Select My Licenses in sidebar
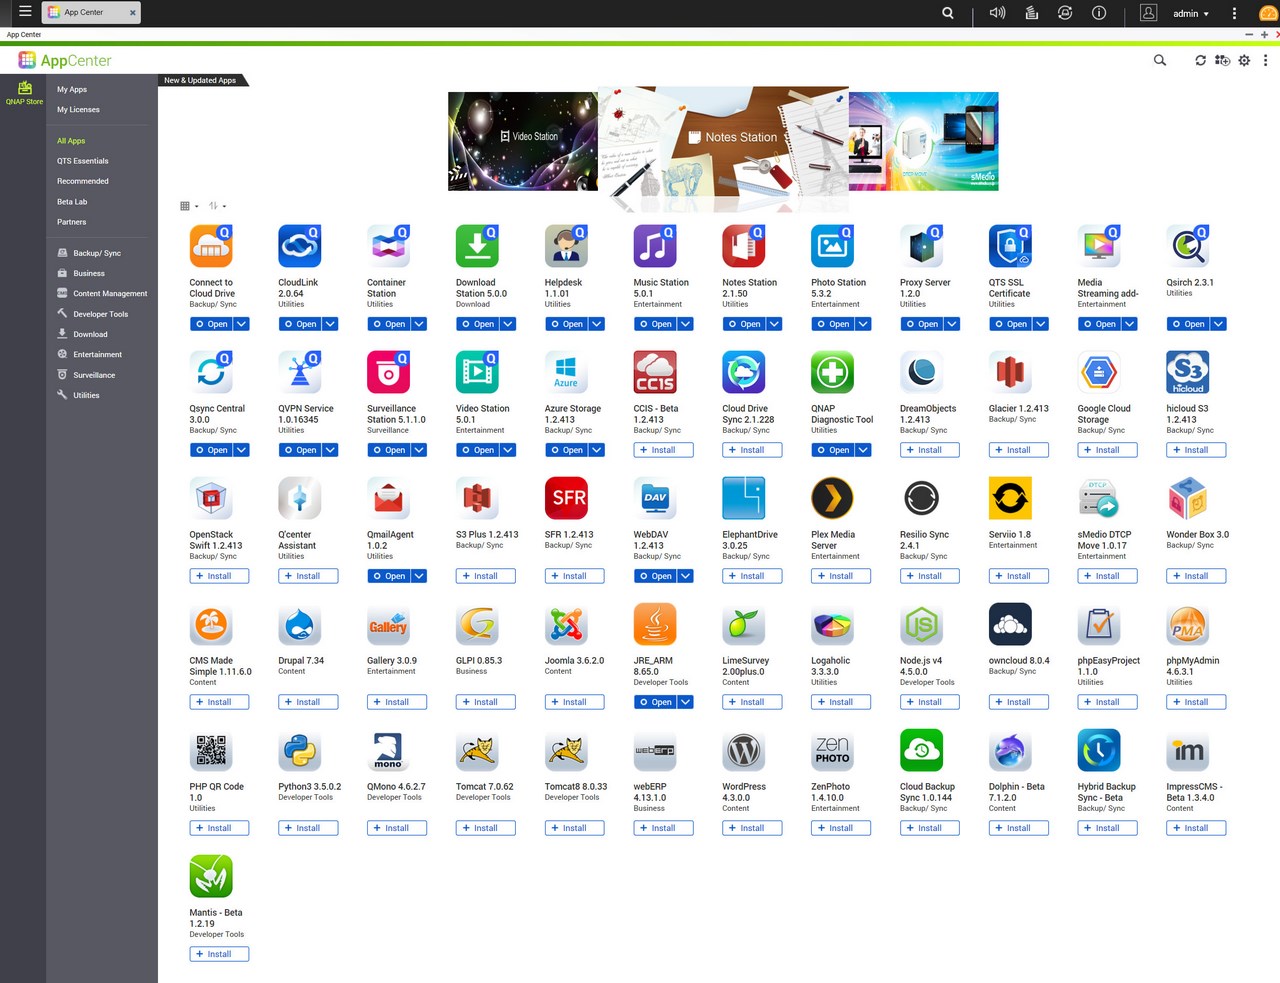This screenshot has width=1280, height=983. click(x=78, y=109)
